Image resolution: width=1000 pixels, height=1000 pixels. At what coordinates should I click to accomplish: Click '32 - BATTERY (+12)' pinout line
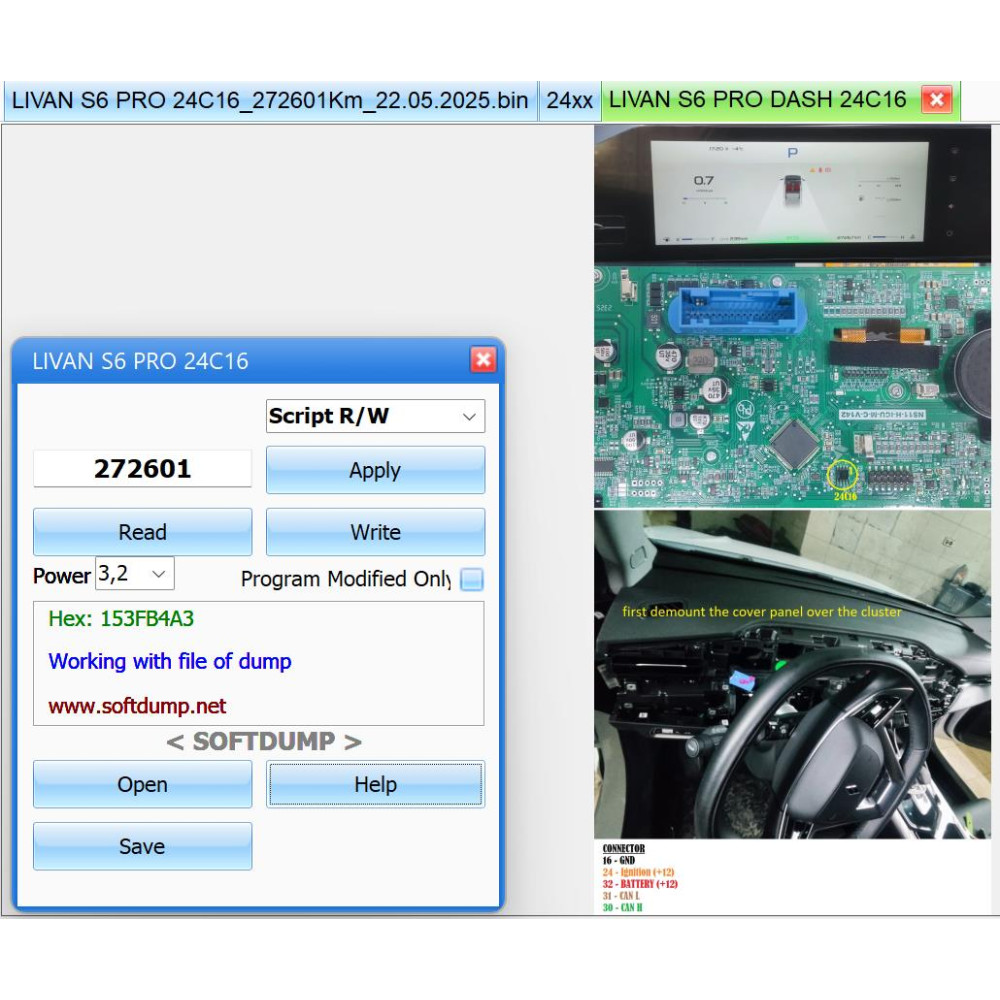click(640, 884)
